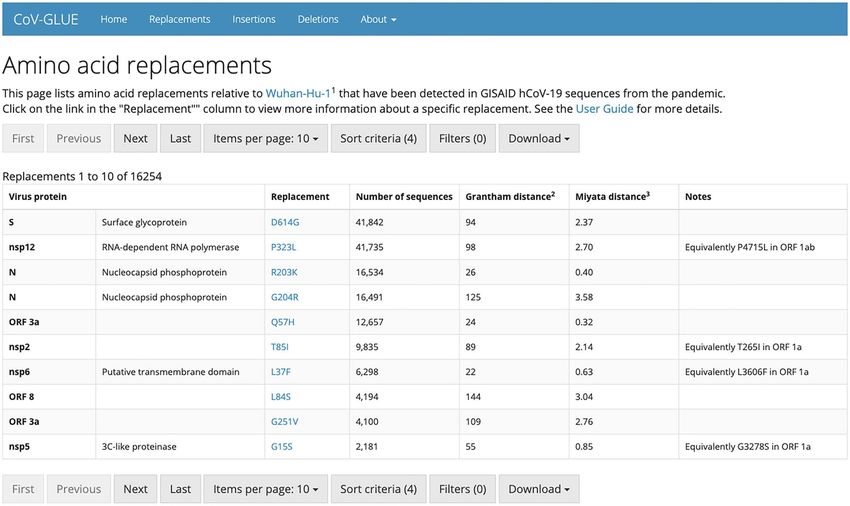Select the Amino acid replacements heading

click(x=137, y=66)
